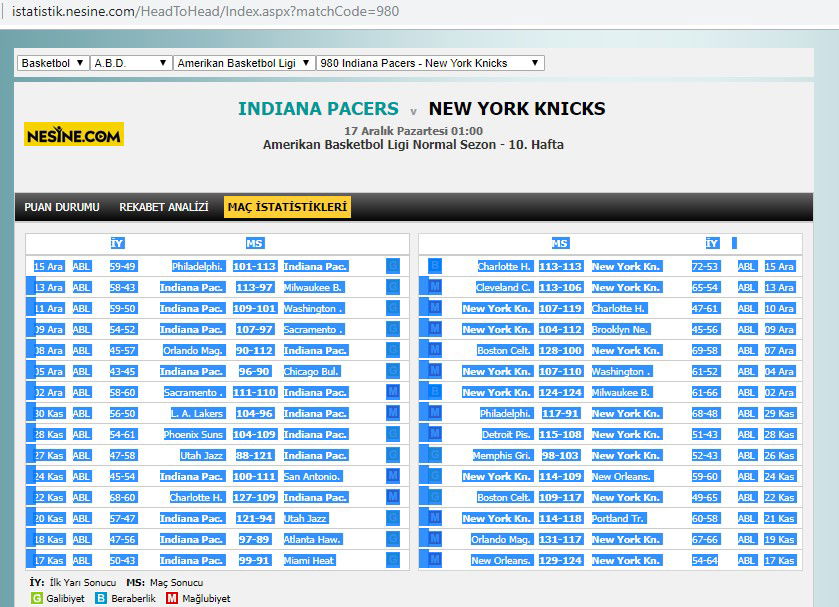Click the red M Mağlubiyet legend icon
Image resolution: width=839 pixels, height=607 pixels.
coord(172,598)
